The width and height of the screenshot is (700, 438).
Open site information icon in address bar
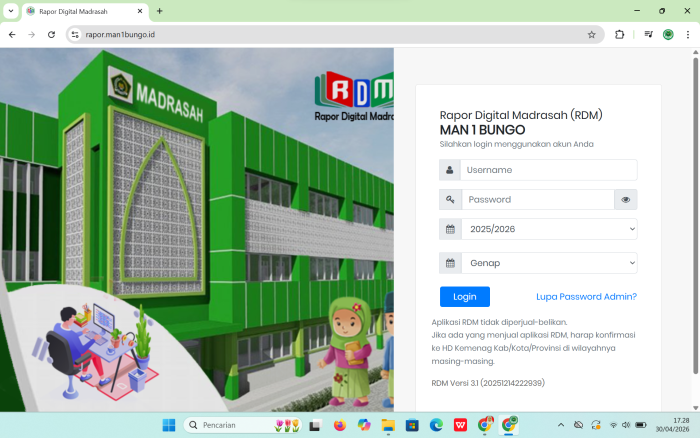point(75,34)
